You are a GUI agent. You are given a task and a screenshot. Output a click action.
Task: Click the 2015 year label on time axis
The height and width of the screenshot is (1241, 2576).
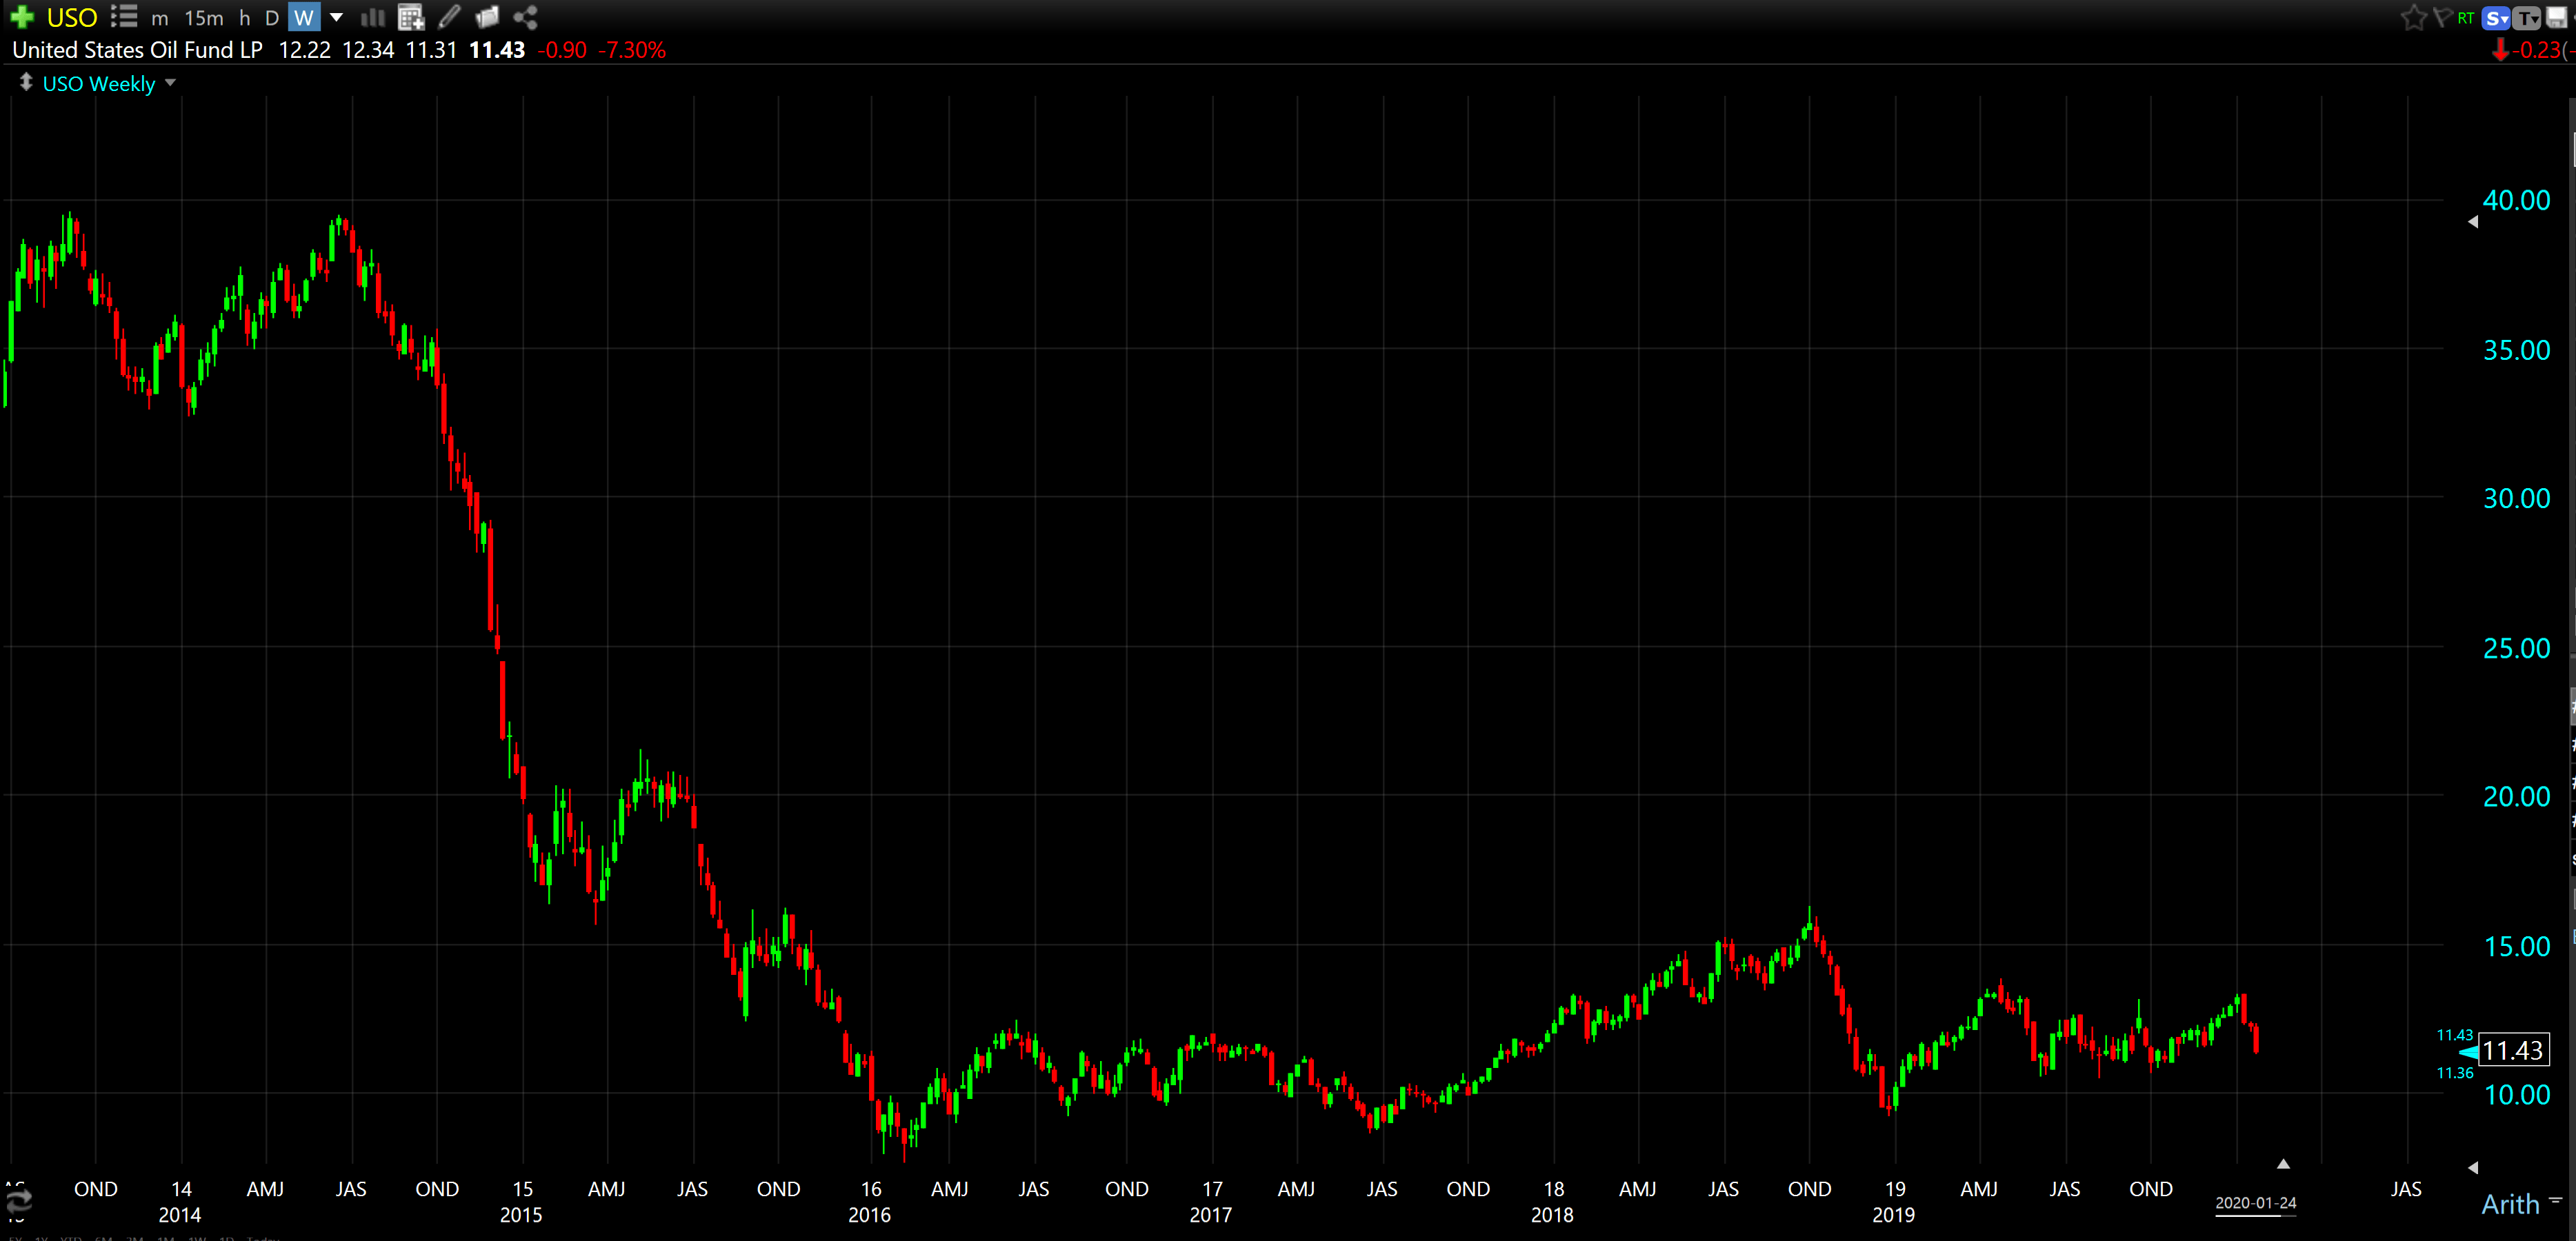(521, 1215)
